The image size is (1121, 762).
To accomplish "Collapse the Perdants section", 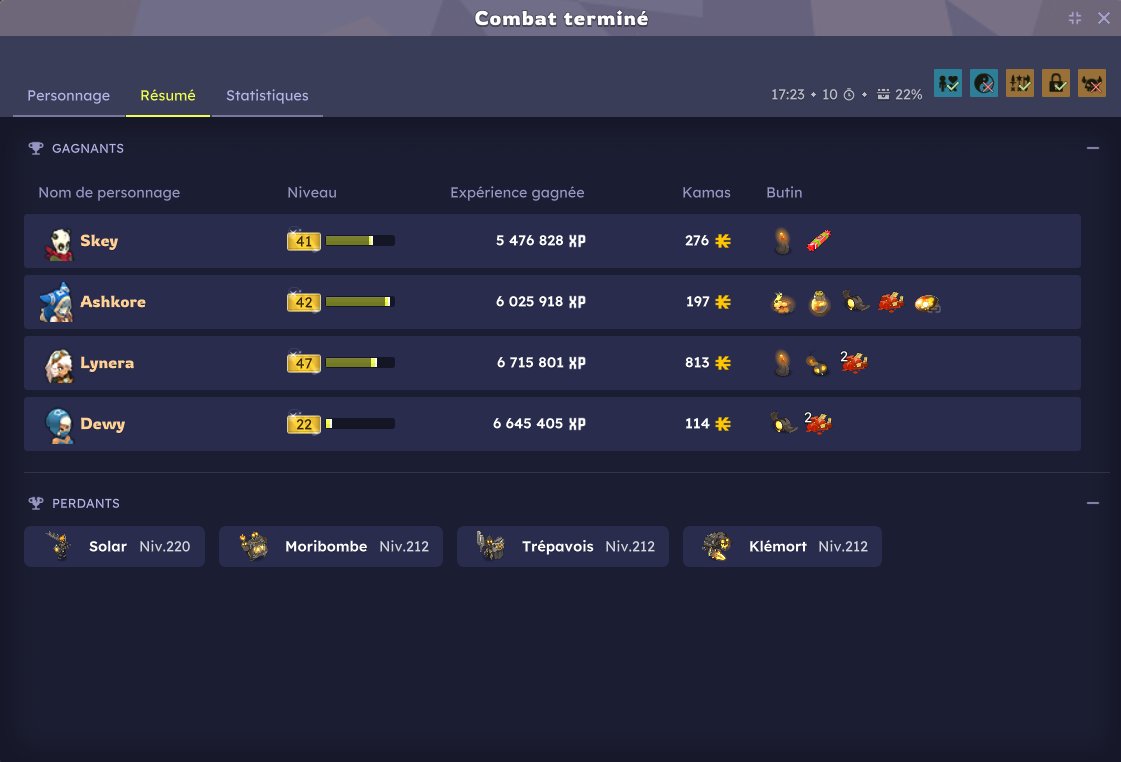I will (1092, 503).
